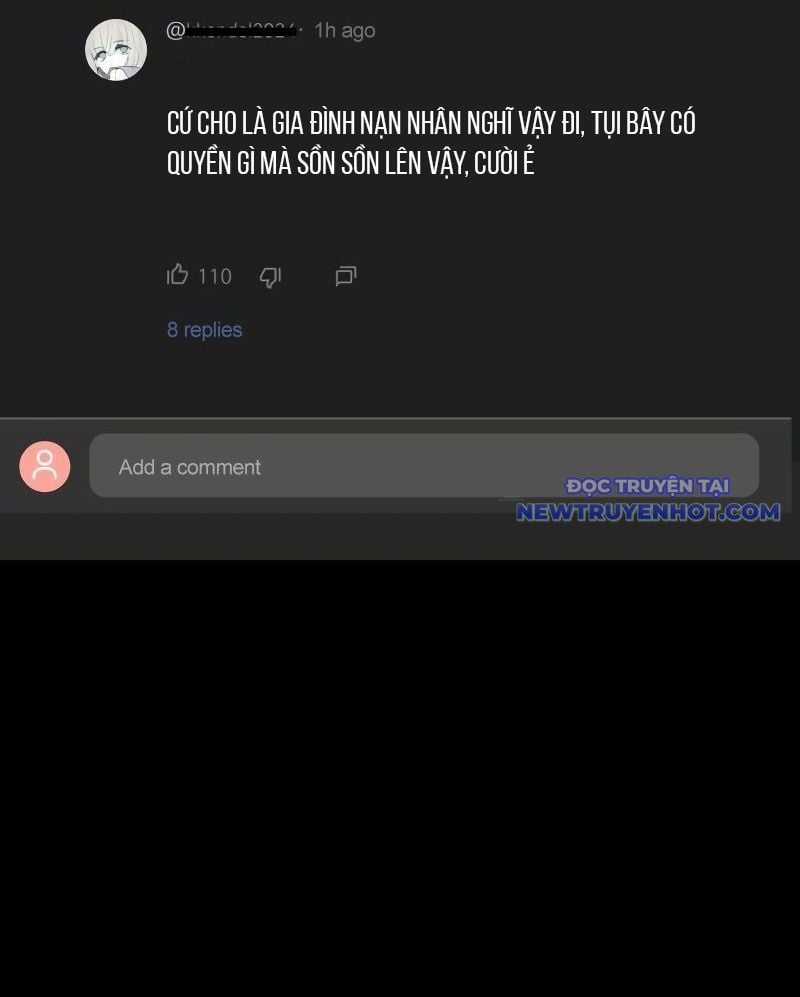Open the redacted @username profile link
Screen dimensions: 800x997
point(231,30)
